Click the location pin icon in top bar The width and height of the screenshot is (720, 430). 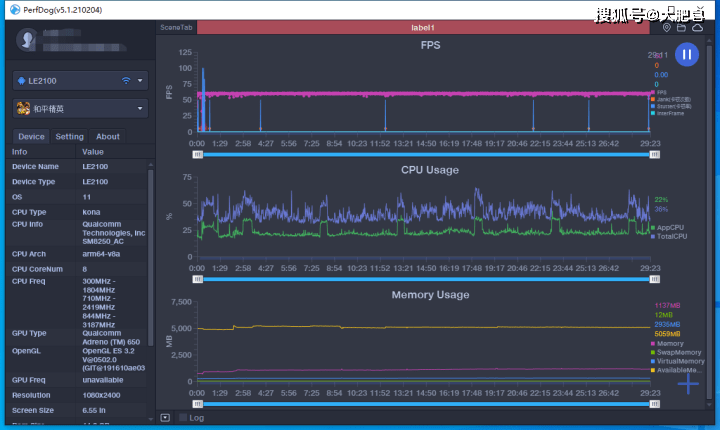(667, 28)
